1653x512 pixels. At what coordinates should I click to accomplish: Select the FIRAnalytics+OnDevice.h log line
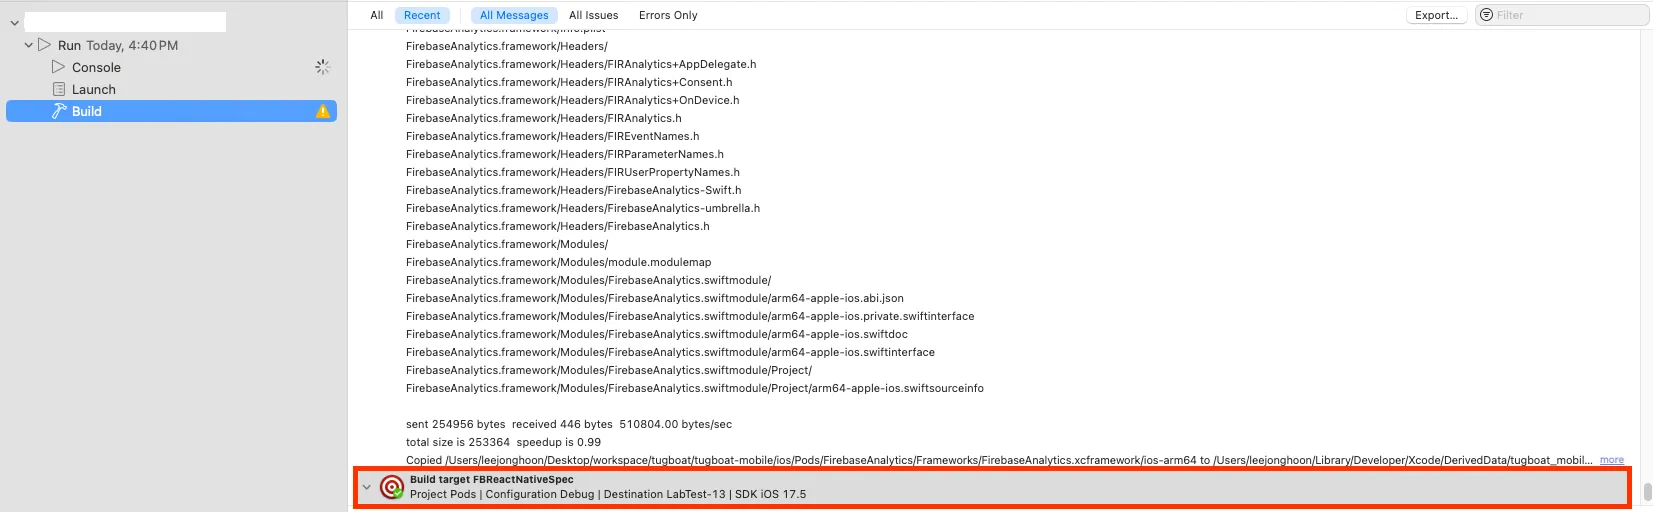tap(573, 100)
